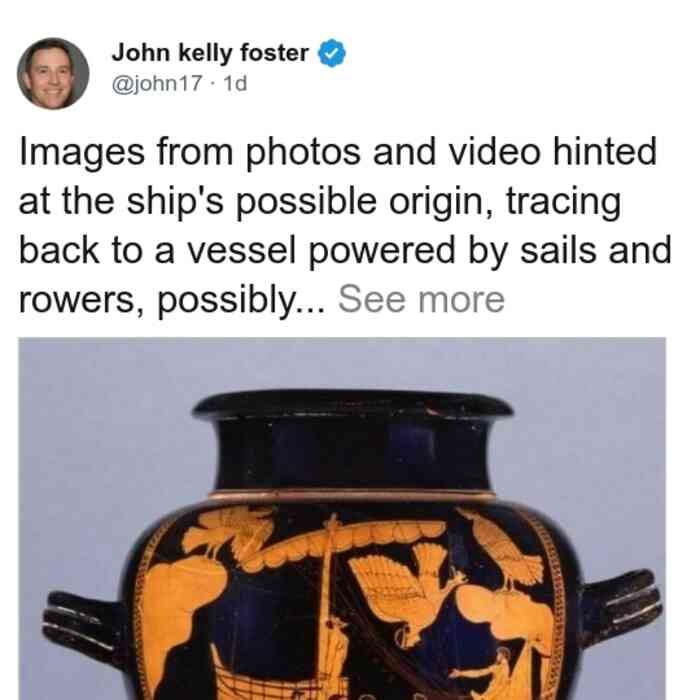Click the ship mast painted on the vase
The height and width of the screenshot is (700, 700).
329,603
